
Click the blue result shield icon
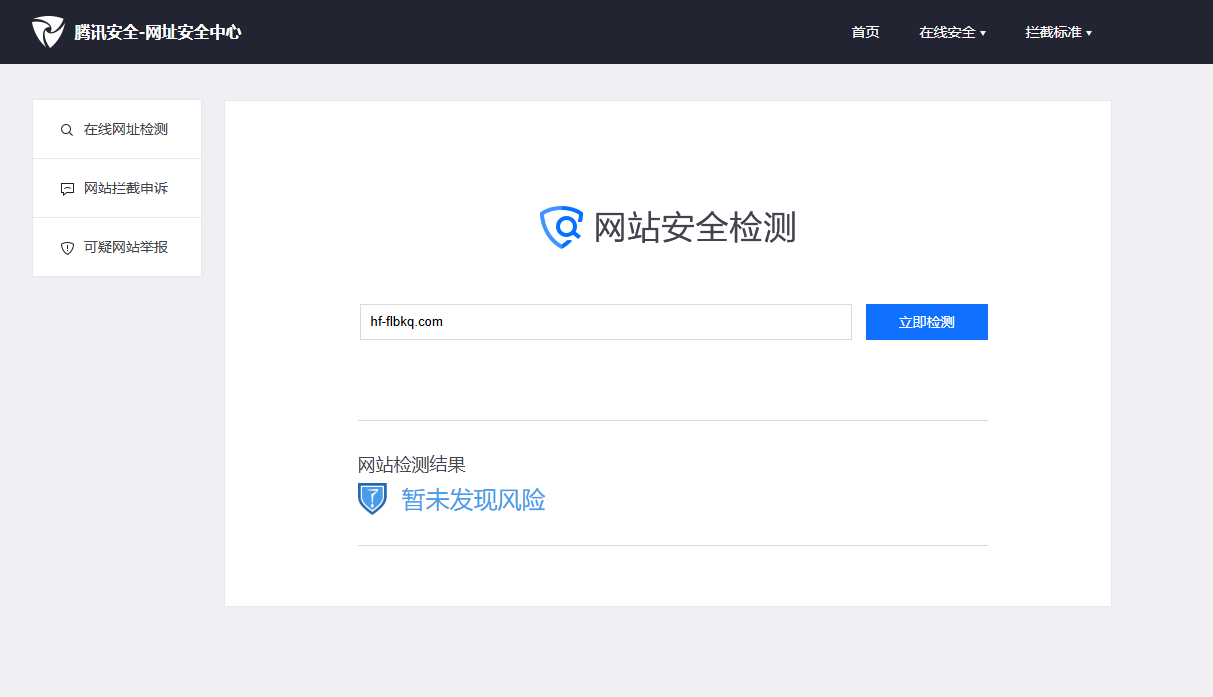[372, 499]
